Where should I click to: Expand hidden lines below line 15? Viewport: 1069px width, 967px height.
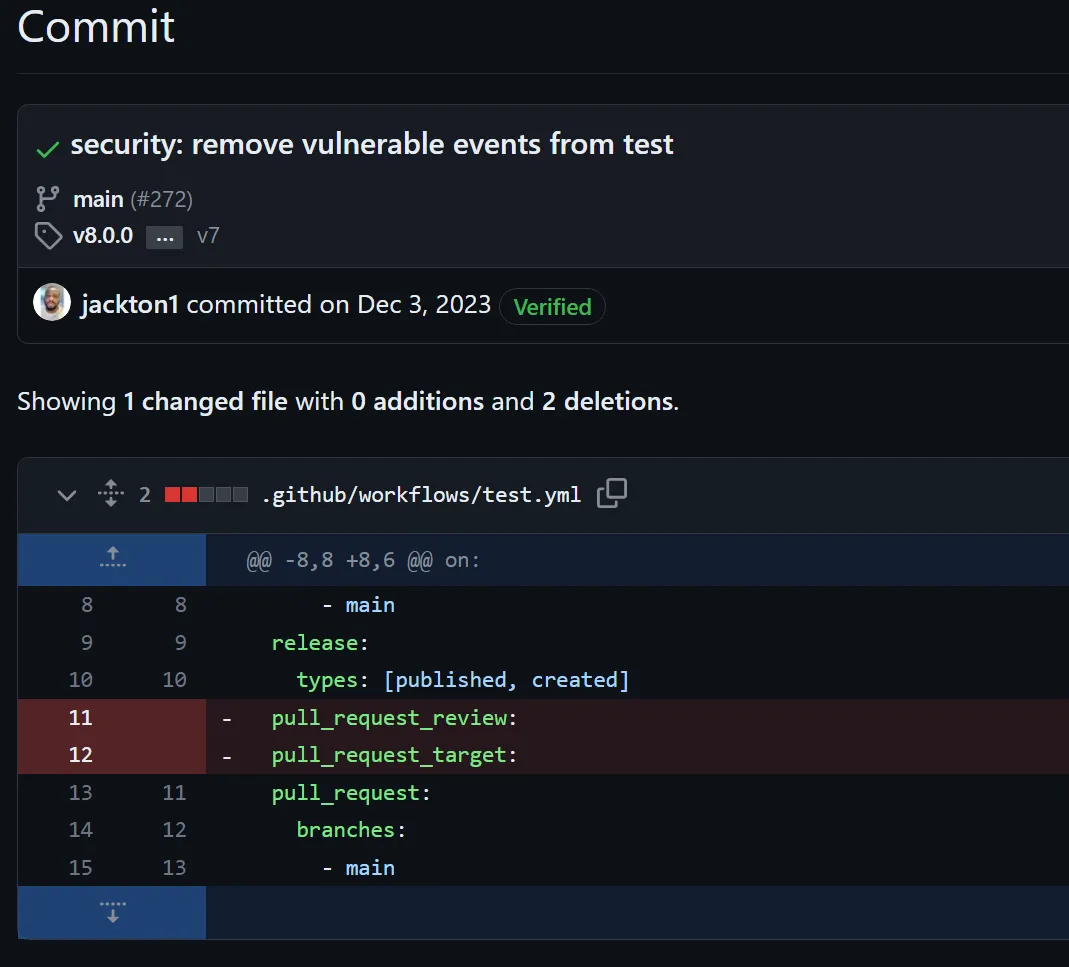click(x=112, y=911)
